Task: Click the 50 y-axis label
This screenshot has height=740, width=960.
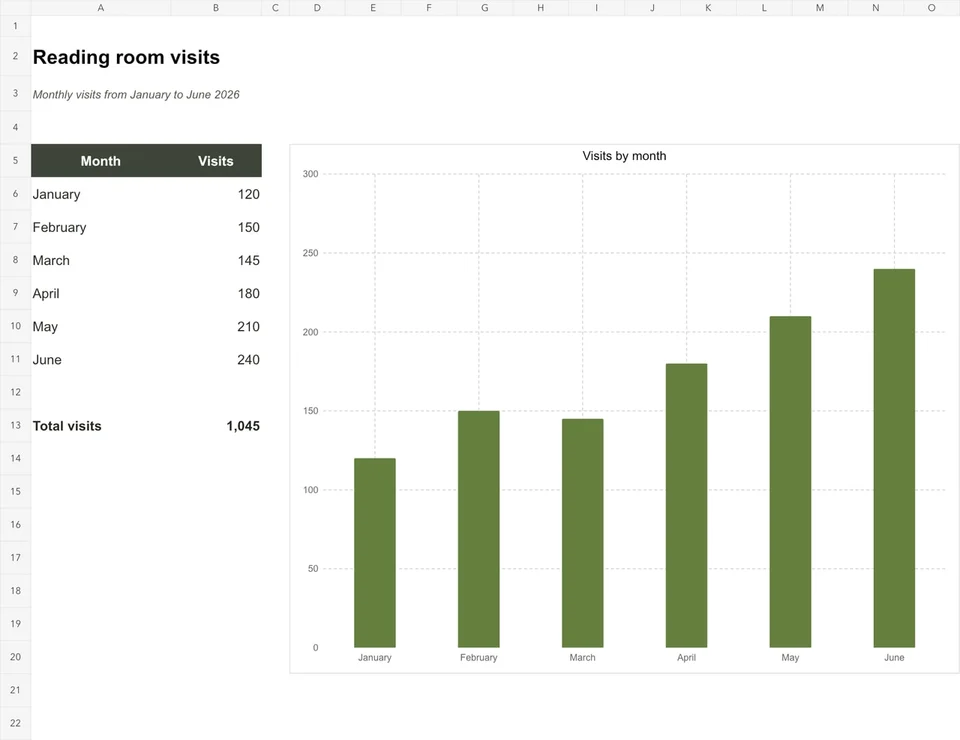Action: click(313, 569)
